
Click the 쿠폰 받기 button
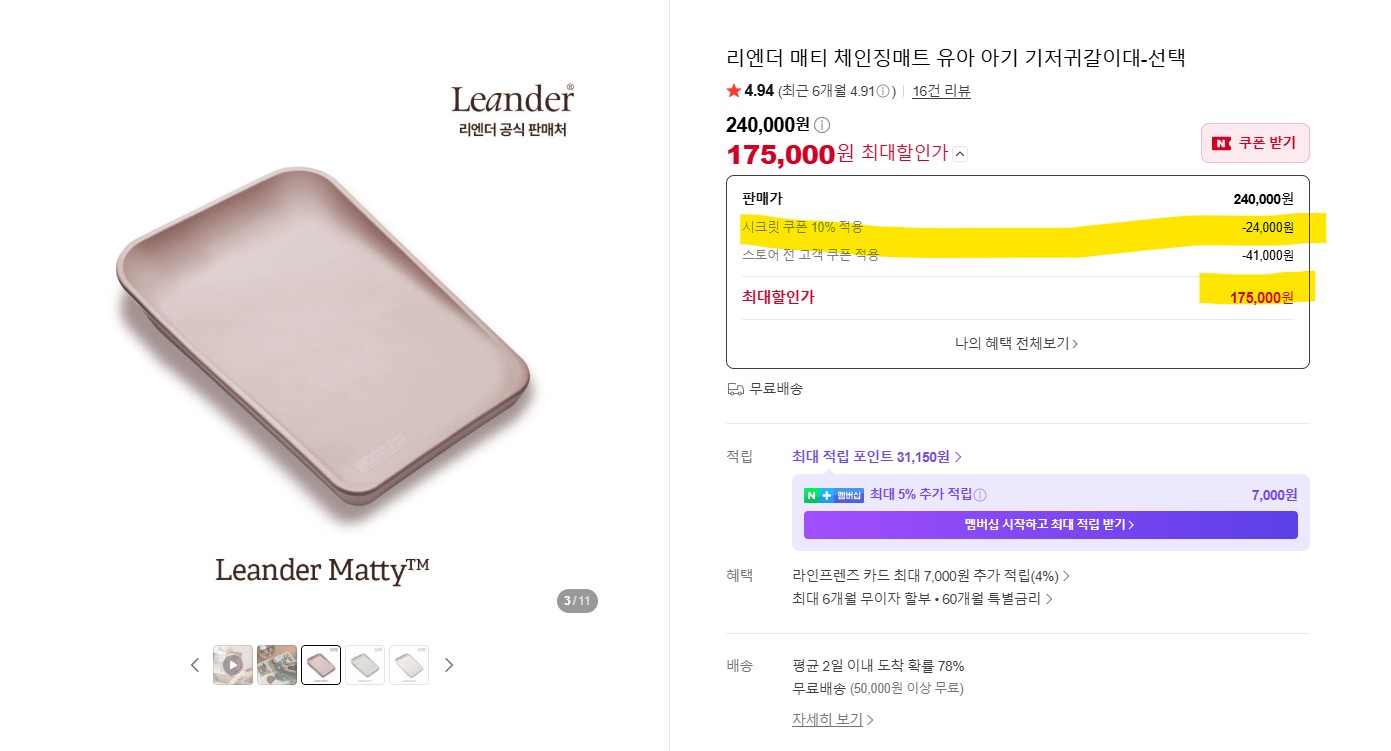[x=1255, y=143]
